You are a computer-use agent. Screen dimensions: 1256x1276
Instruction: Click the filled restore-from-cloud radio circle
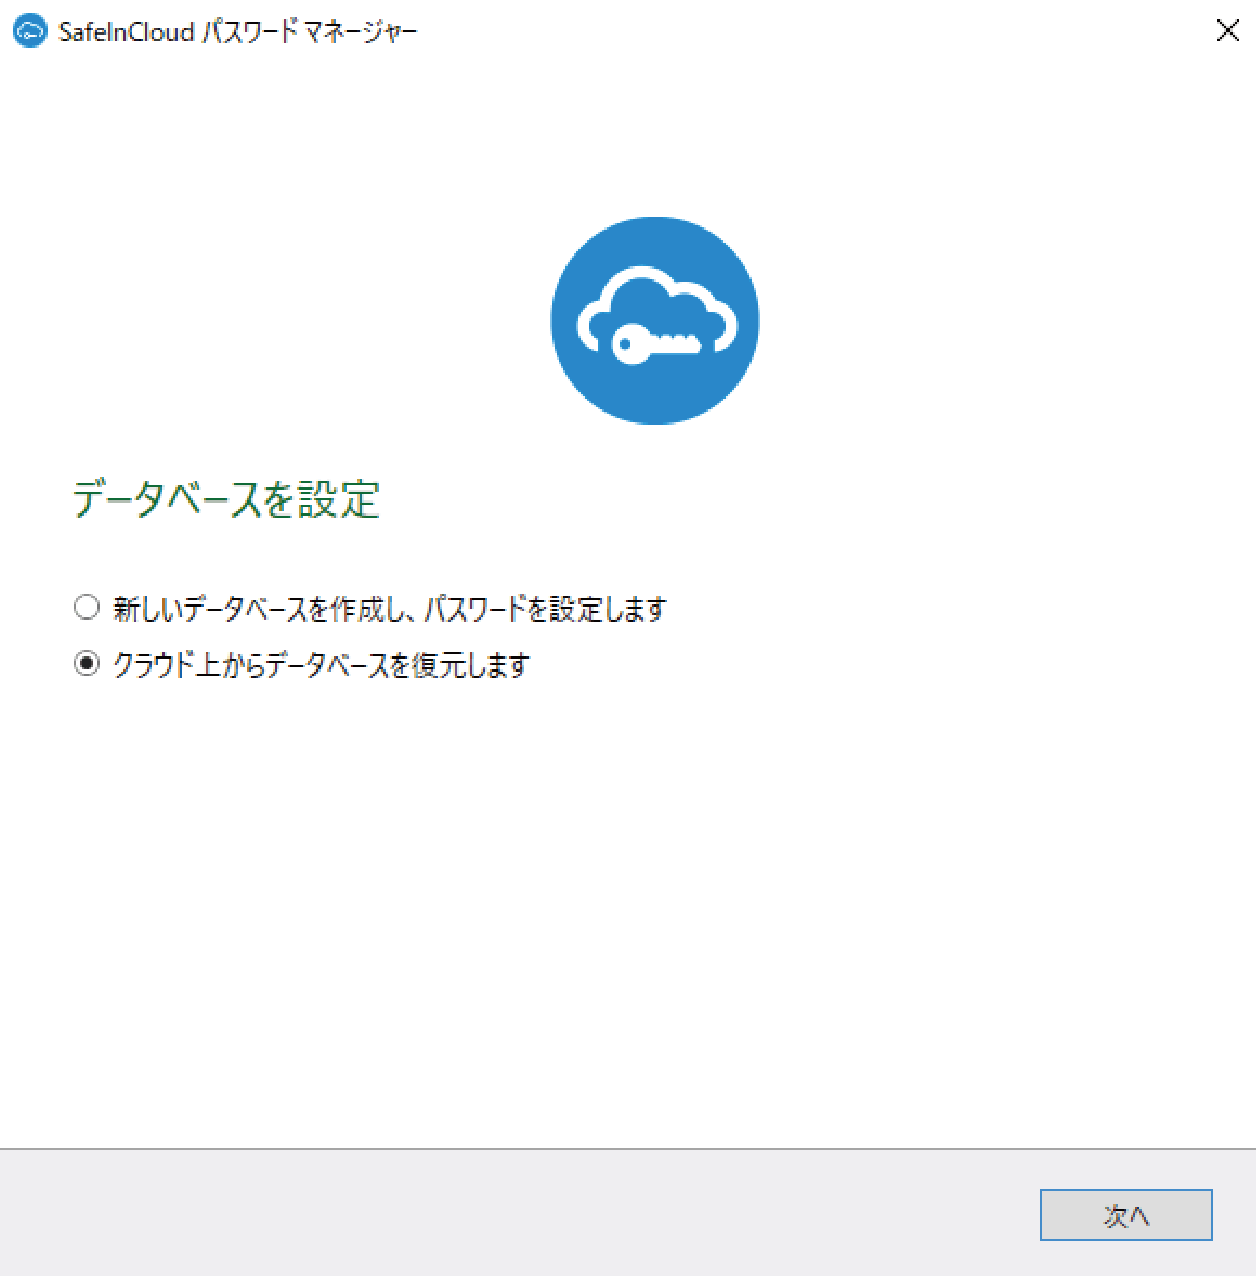click(x=86, y=662)
